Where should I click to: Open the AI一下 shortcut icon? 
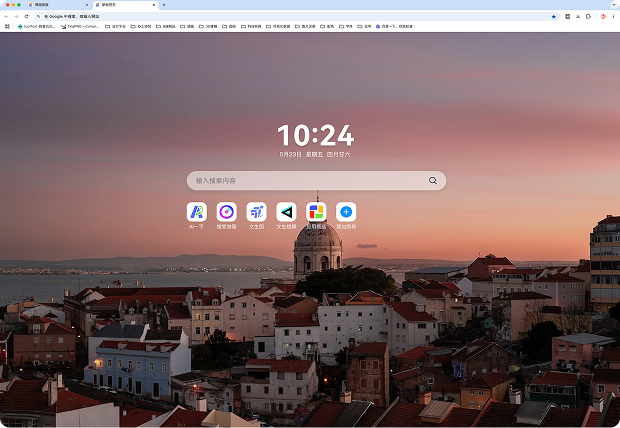197,212
